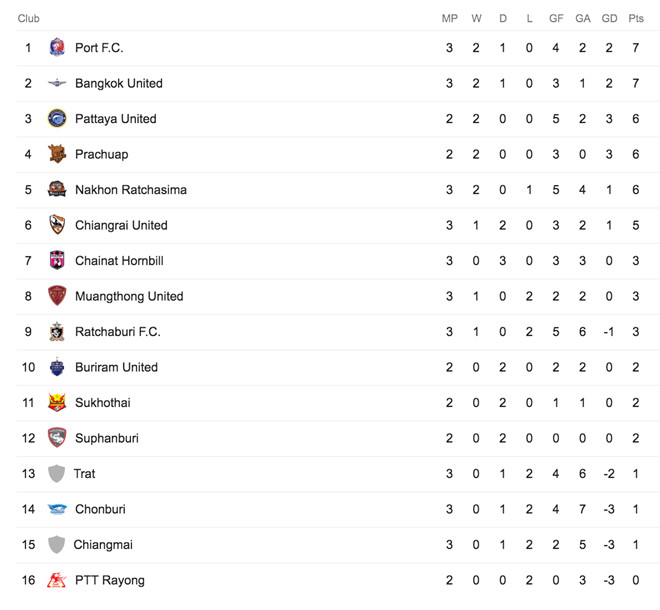660x610 pixels.
Task: Click the Pattaya United round crest
Action: pyautogui.click(x=57, y=118)
